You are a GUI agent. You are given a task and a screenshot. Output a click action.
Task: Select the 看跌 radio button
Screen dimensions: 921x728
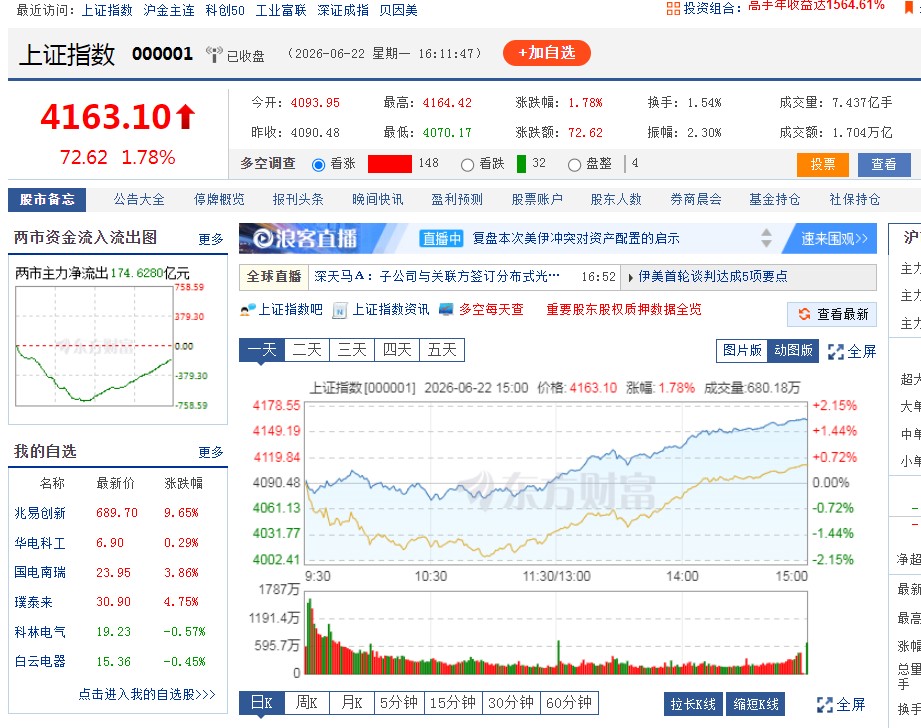click(468, 165)
